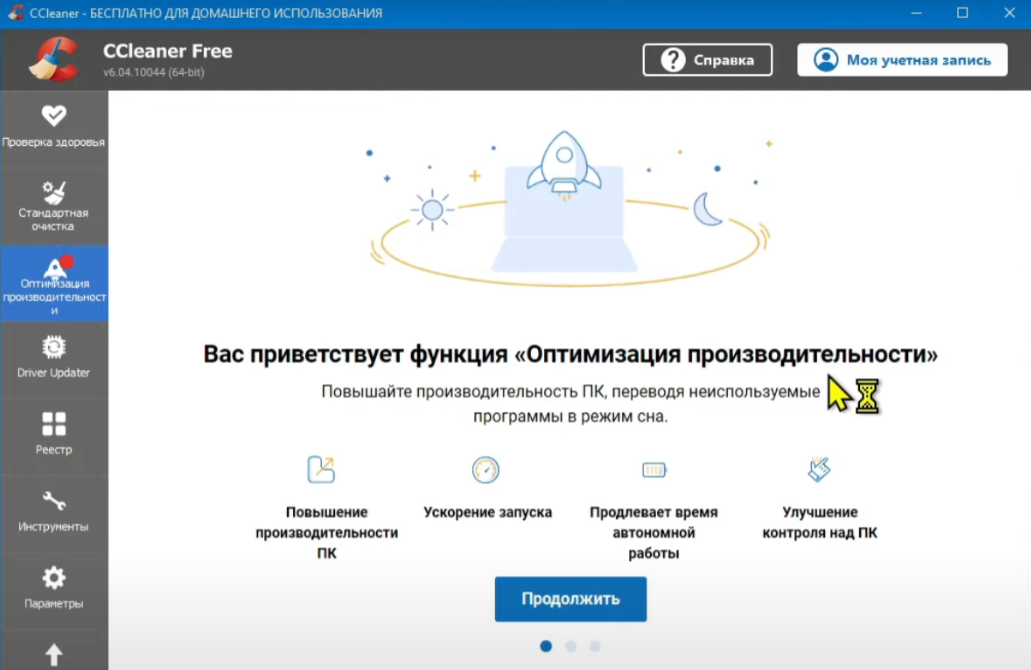
Task: Select the Инструменты sidebar label
Action: pyautogui.click(x=54, y=527)
